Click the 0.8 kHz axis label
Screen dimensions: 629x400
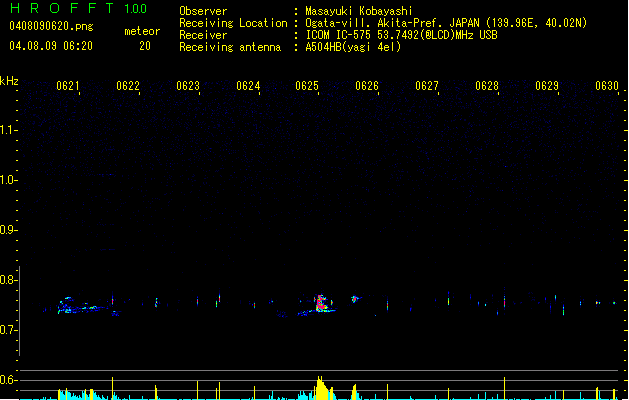coord(8,280)
